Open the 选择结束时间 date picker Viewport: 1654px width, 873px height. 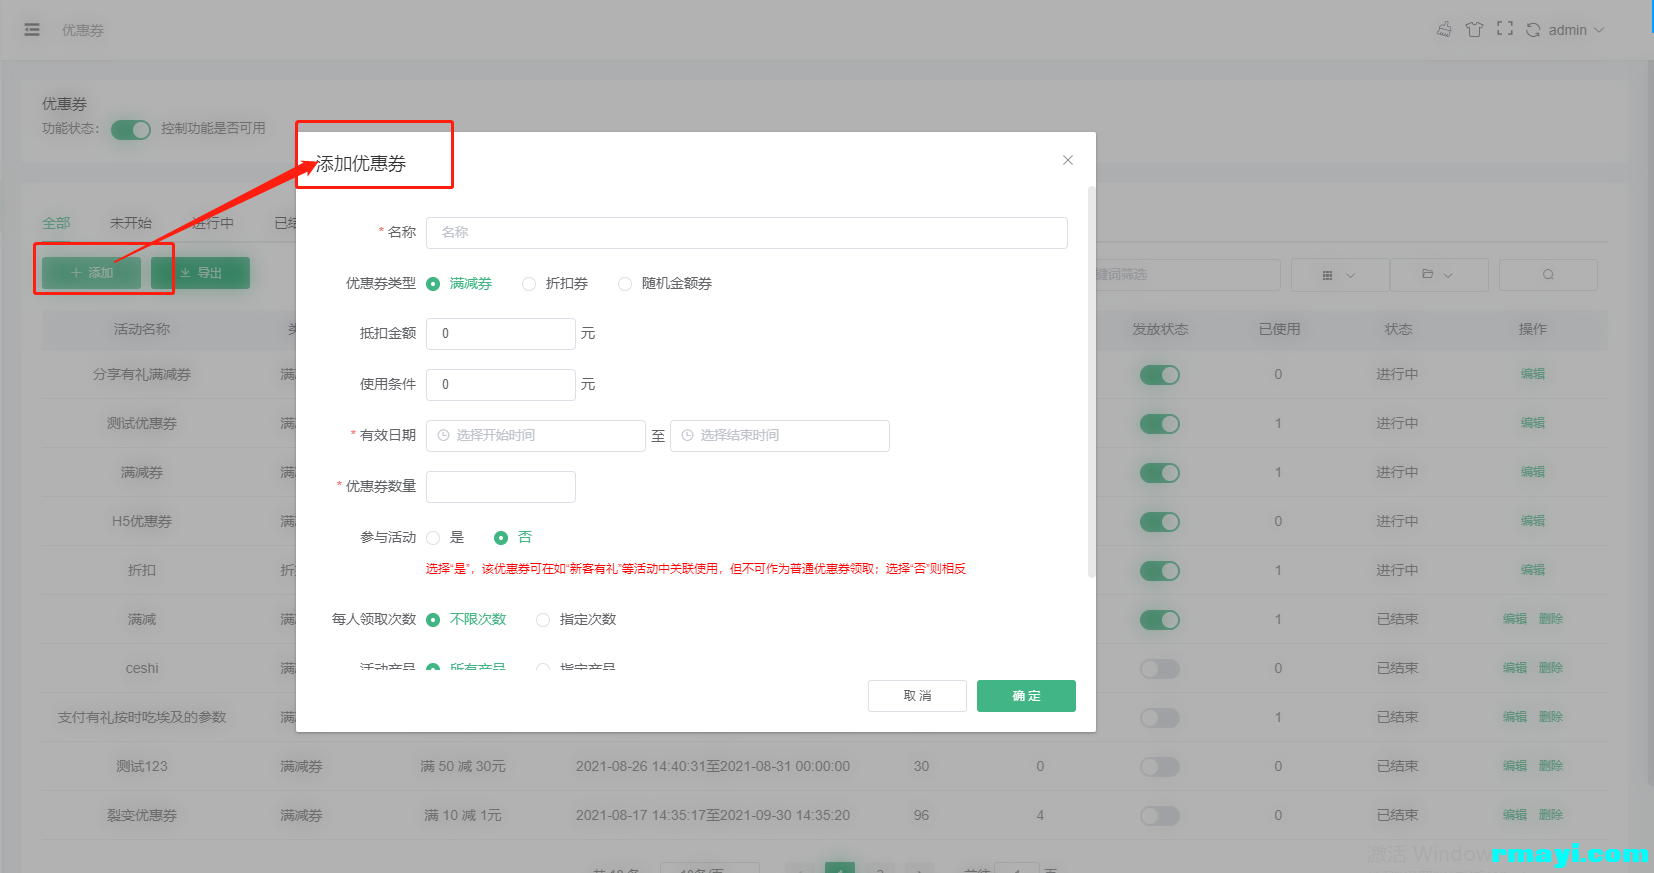tap(780, 436)
